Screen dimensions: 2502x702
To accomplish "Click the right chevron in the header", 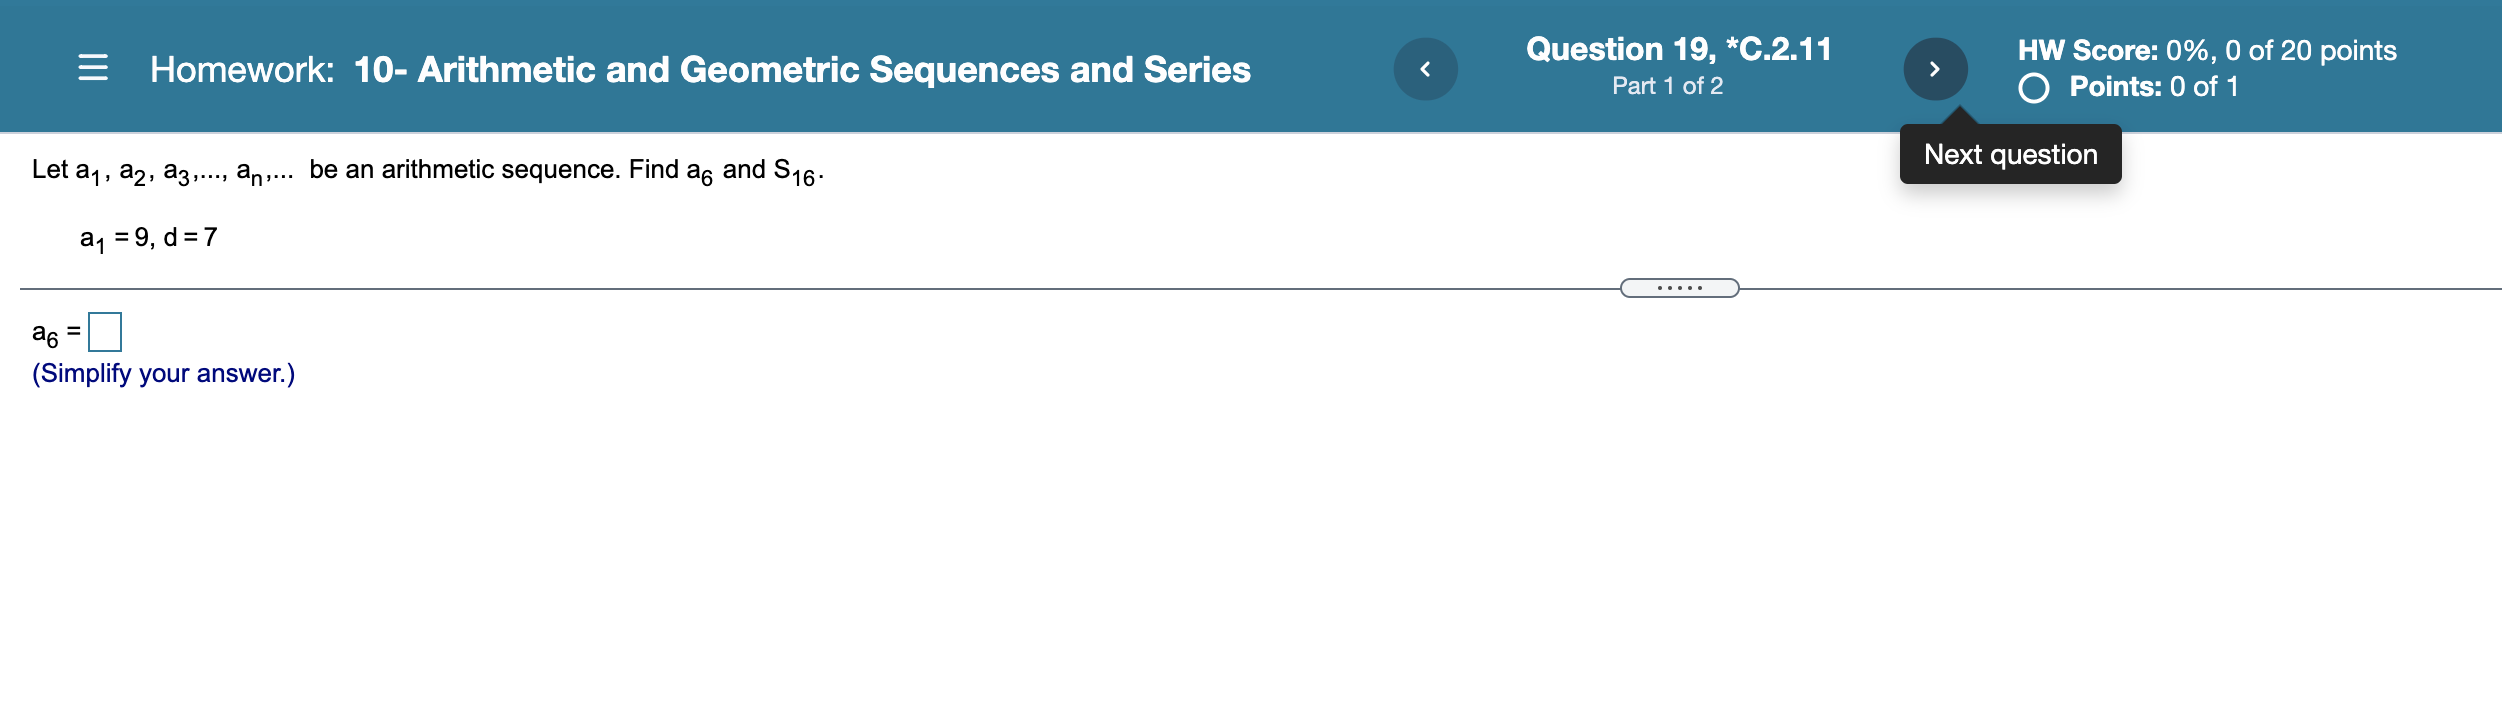I will (1935, 68).
